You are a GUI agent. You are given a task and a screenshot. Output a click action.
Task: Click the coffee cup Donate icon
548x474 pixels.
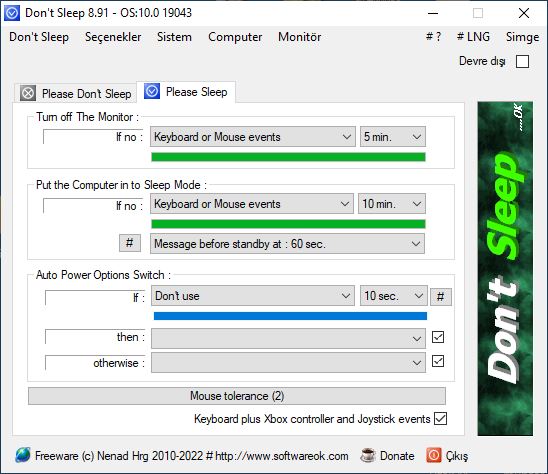[x=368, y=455]
